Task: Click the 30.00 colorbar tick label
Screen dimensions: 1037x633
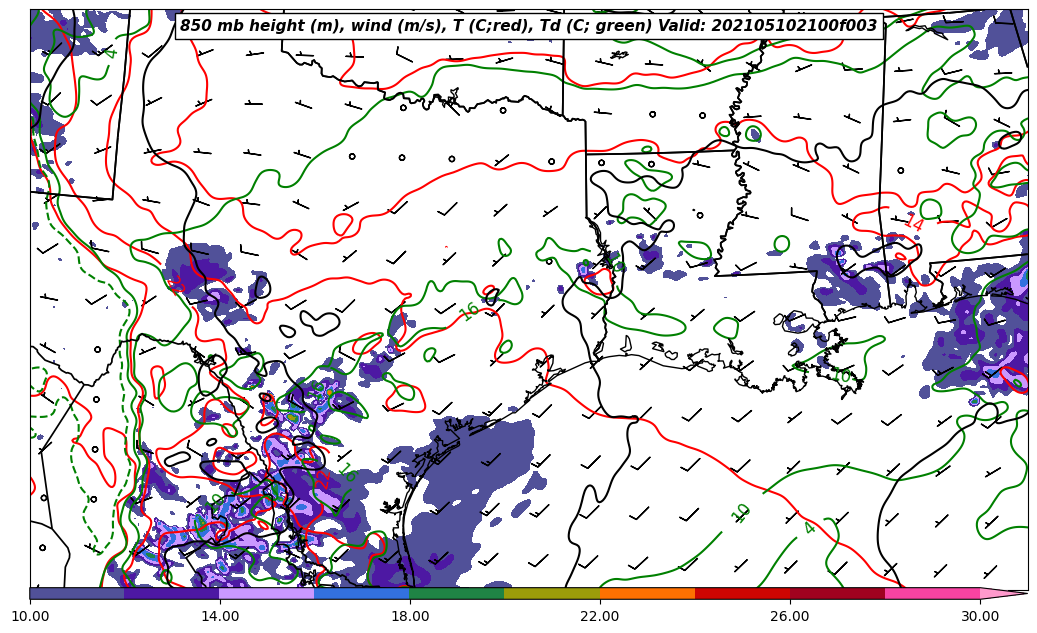Action: point(980,616)
